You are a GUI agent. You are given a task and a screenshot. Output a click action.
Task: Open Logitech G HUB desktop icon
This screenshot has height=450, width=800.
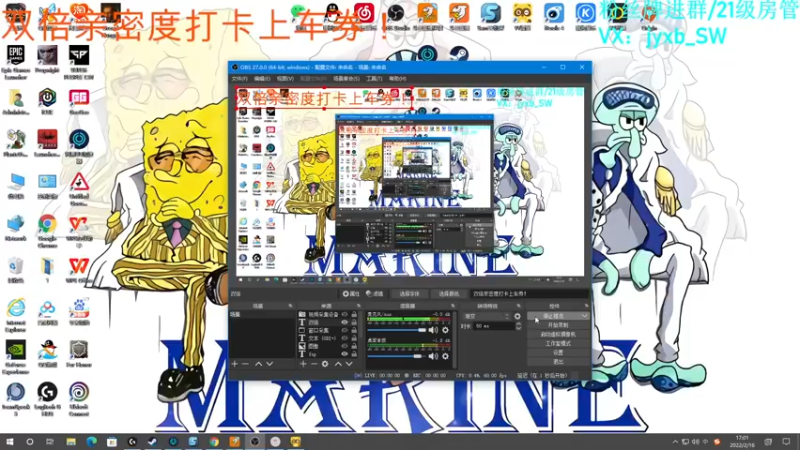47,399
